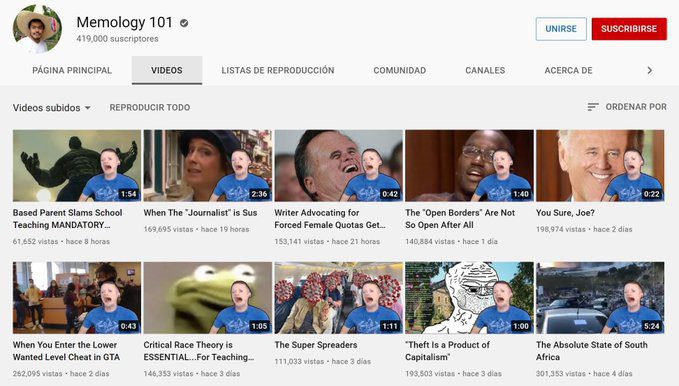
Task: Open the Acerca De tab
Action: 568,70
